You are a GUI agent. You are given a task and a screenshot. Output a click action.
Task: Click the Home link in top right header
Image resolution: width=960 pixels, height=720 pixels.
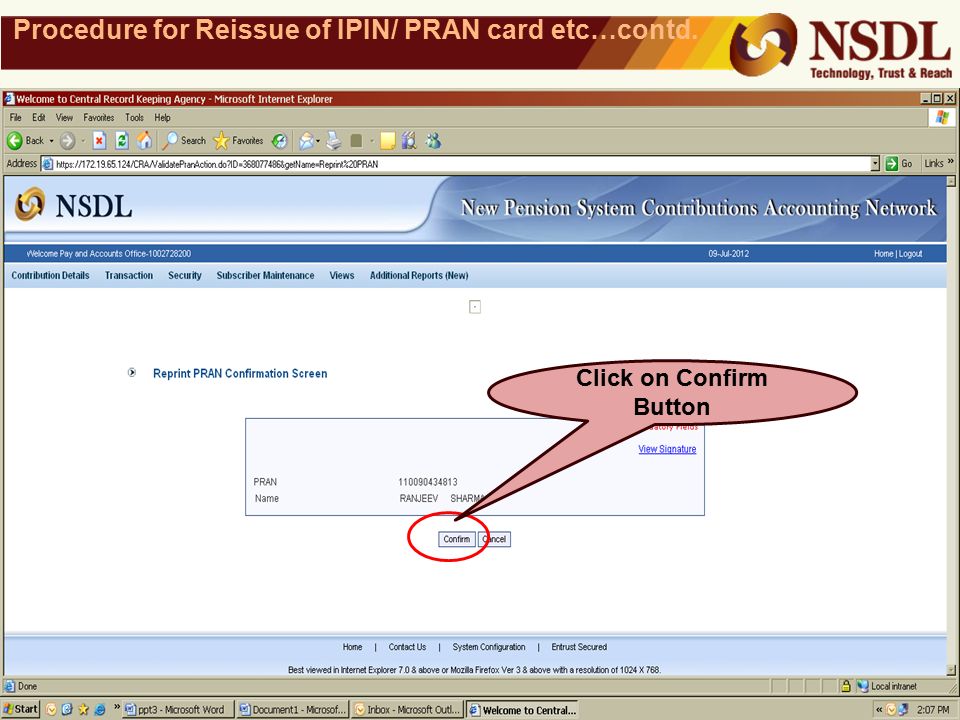click(x=883, y=253)
